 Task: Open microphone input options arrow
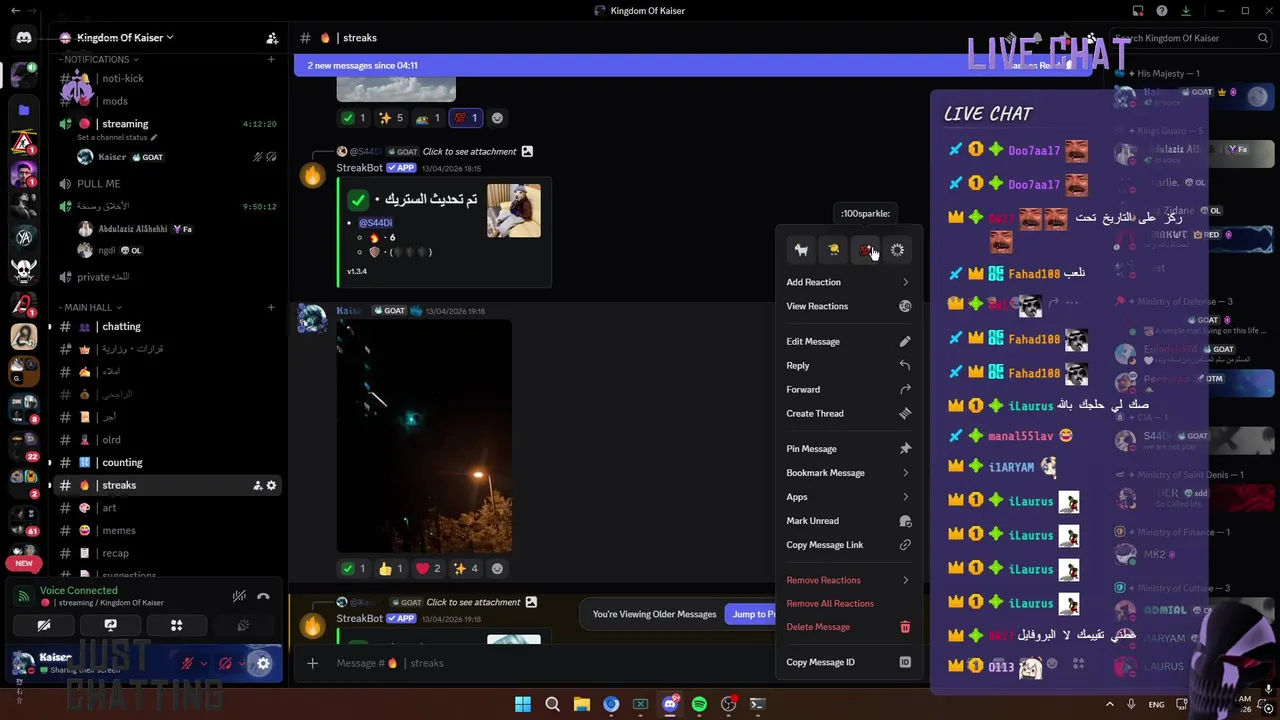[x=204, y=663]
